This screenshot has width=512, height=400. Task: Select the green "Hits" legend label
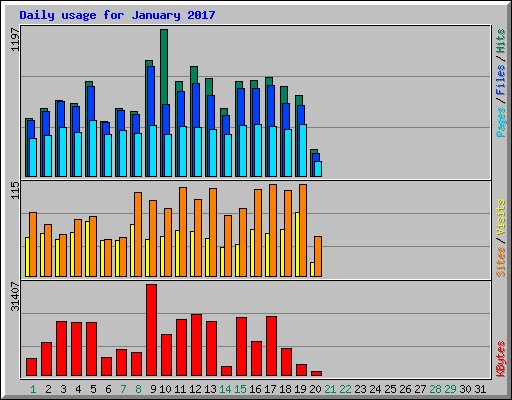click(x=501, y=41)
